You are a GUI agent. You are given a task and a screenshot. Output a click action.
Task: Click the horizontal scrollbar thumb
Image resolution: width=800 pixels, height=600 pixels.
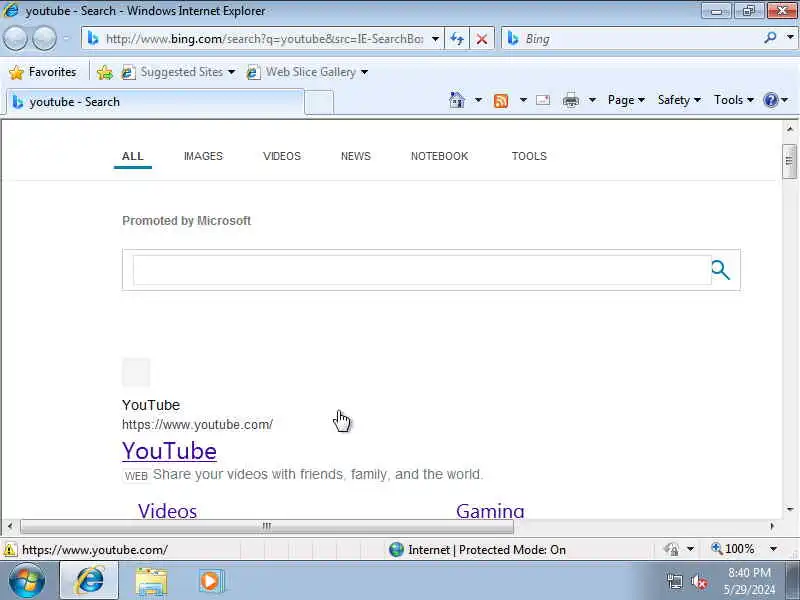(x=266, y=526)
